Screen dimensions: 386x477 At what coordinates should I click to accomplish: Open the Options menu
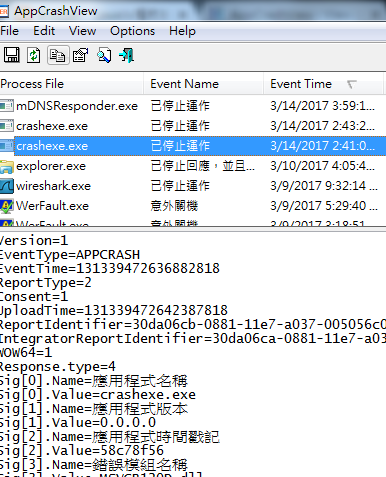(x=132, y=31)
